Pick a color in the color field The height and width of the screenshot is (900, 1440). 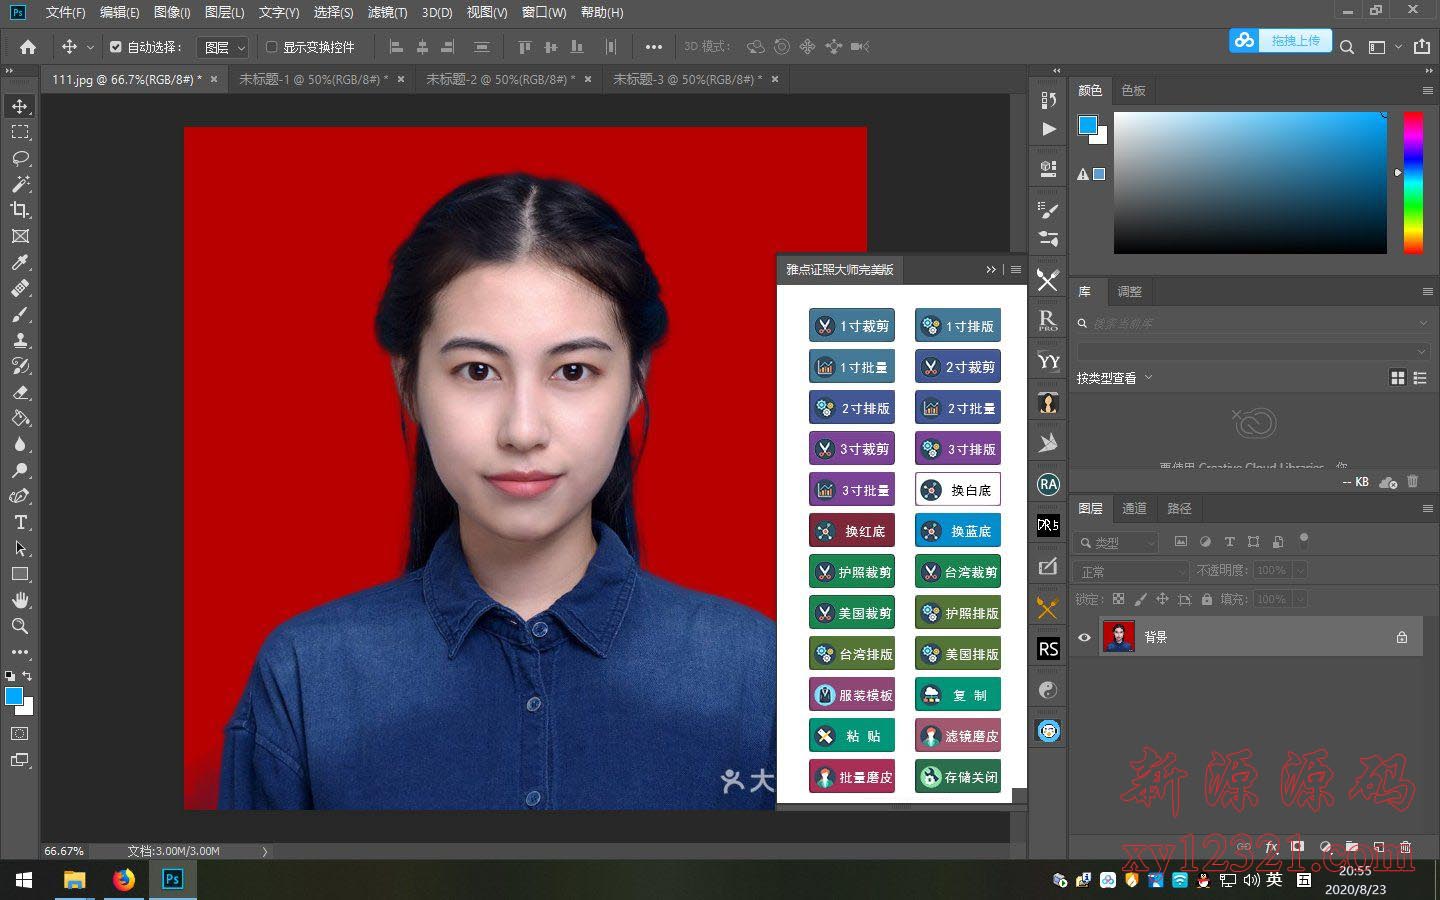click(1250, 182)
